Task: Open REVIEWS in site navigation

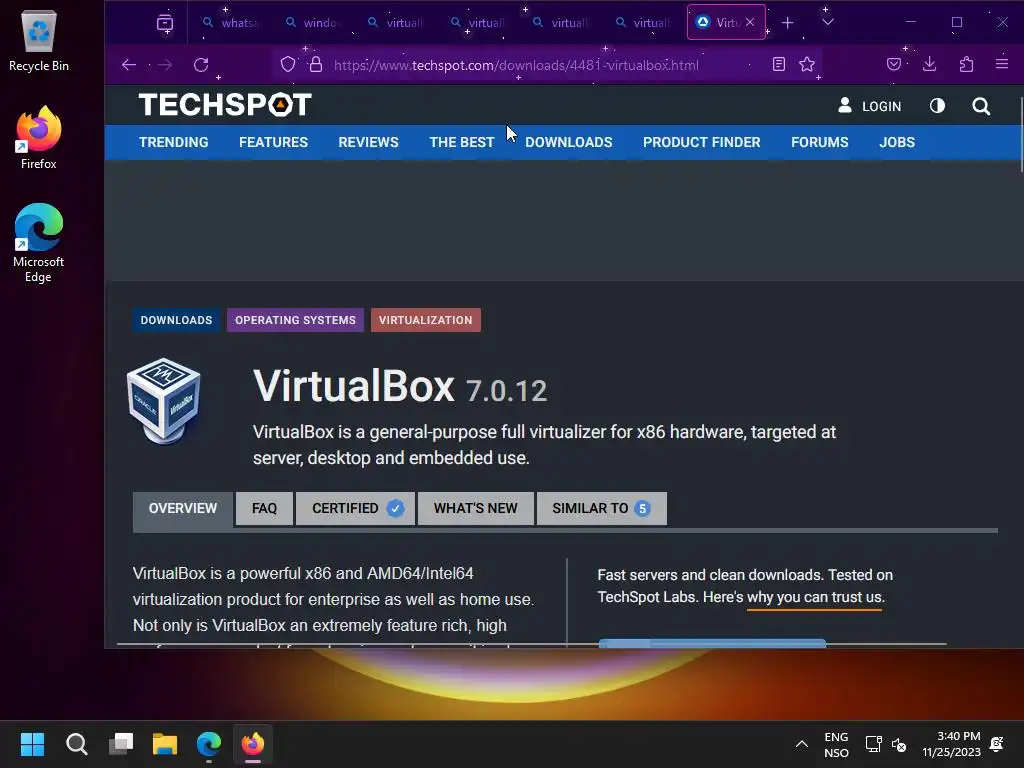Action: click(368, 142)
